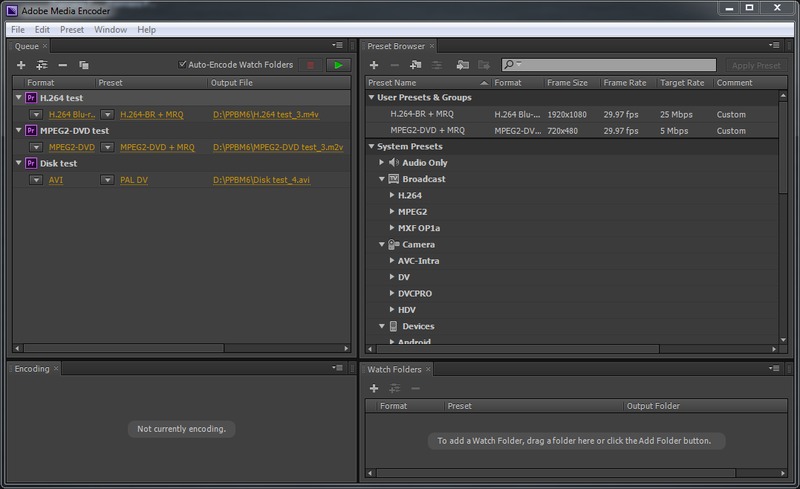This screenshot has width=800, height=489.
Task: Collapse the MPEG2-DVD test queue item
Action: coord(20,131)
